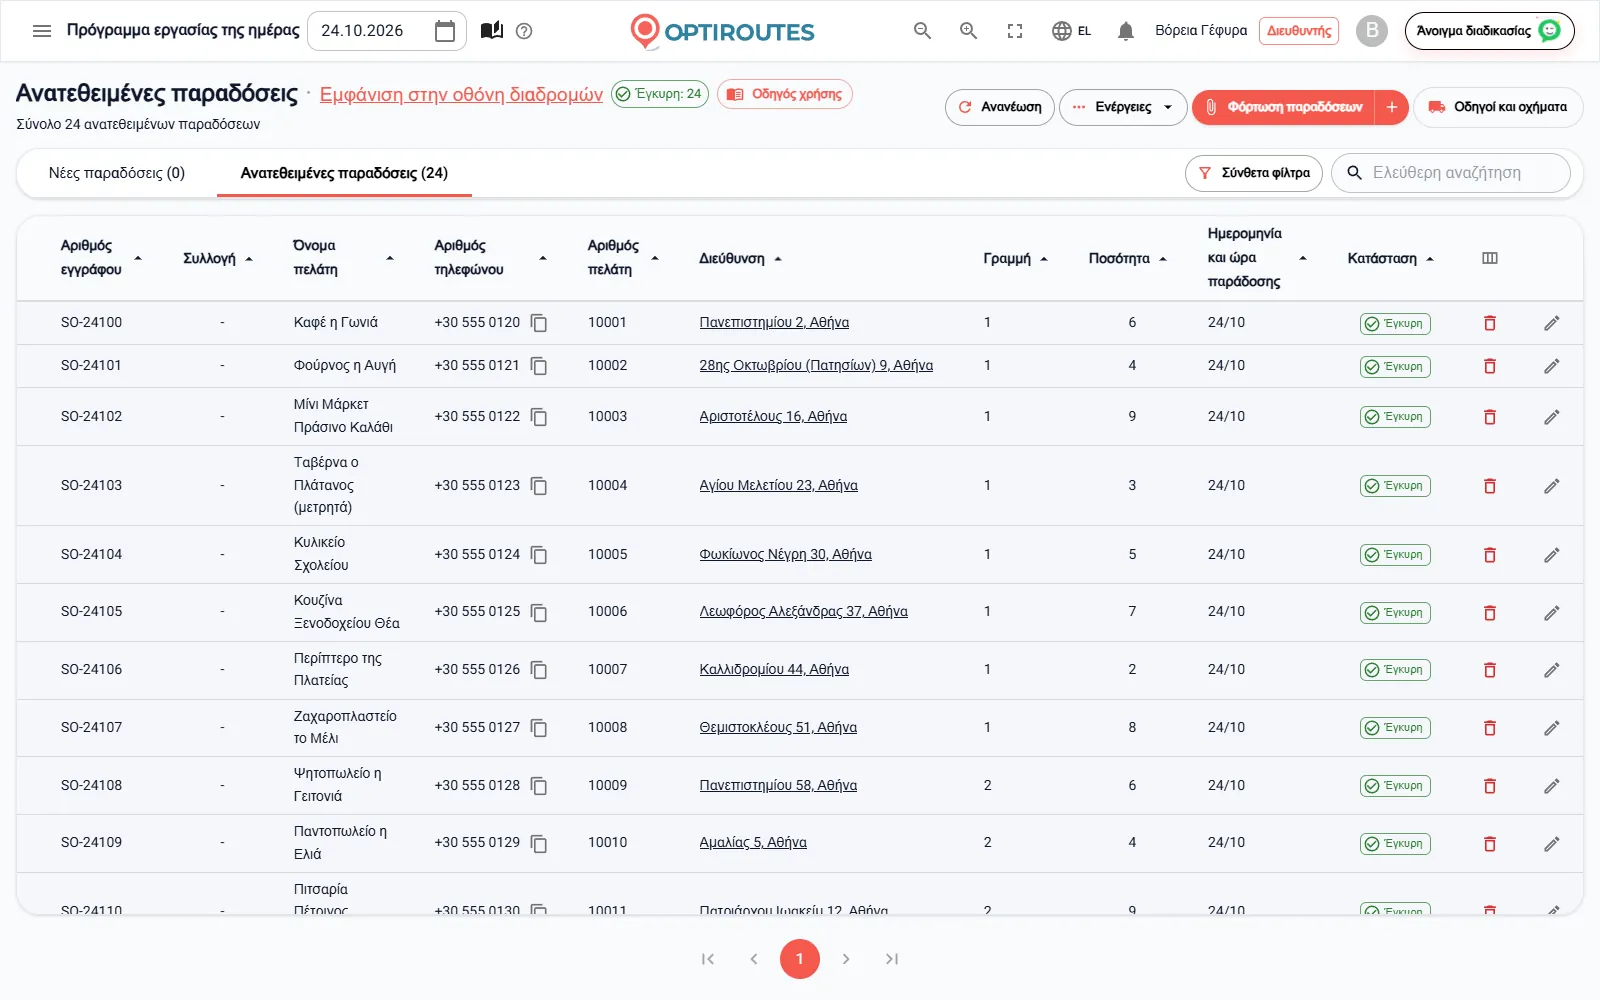
Task: Open address Καλλιδρομίου 44, Αθήνα
Action: tap(774, 670)
